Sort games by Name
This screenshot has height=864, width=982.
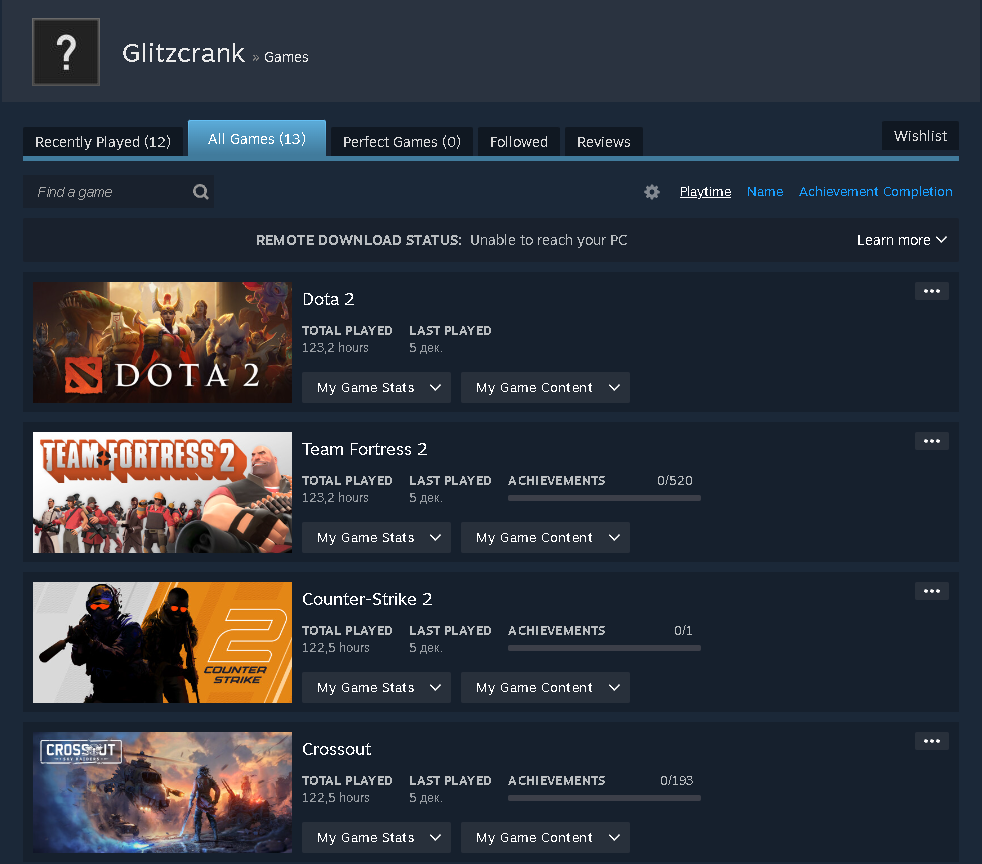tap(765, 192)
